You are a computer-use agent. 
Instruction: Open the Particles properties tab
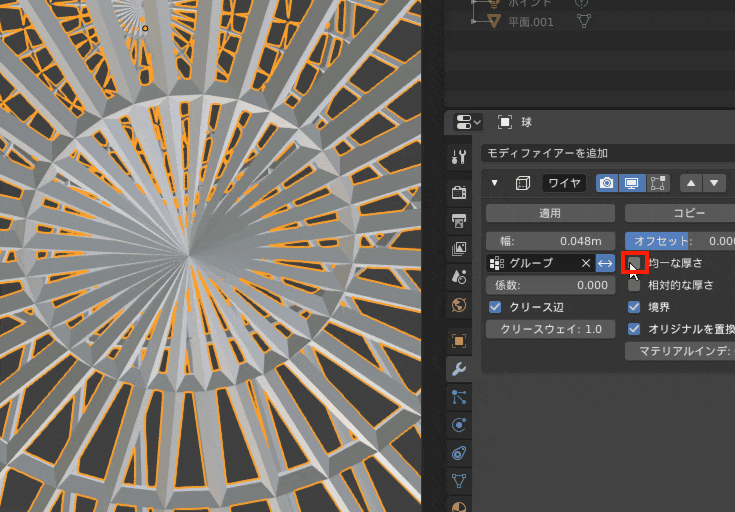(459, 397)
